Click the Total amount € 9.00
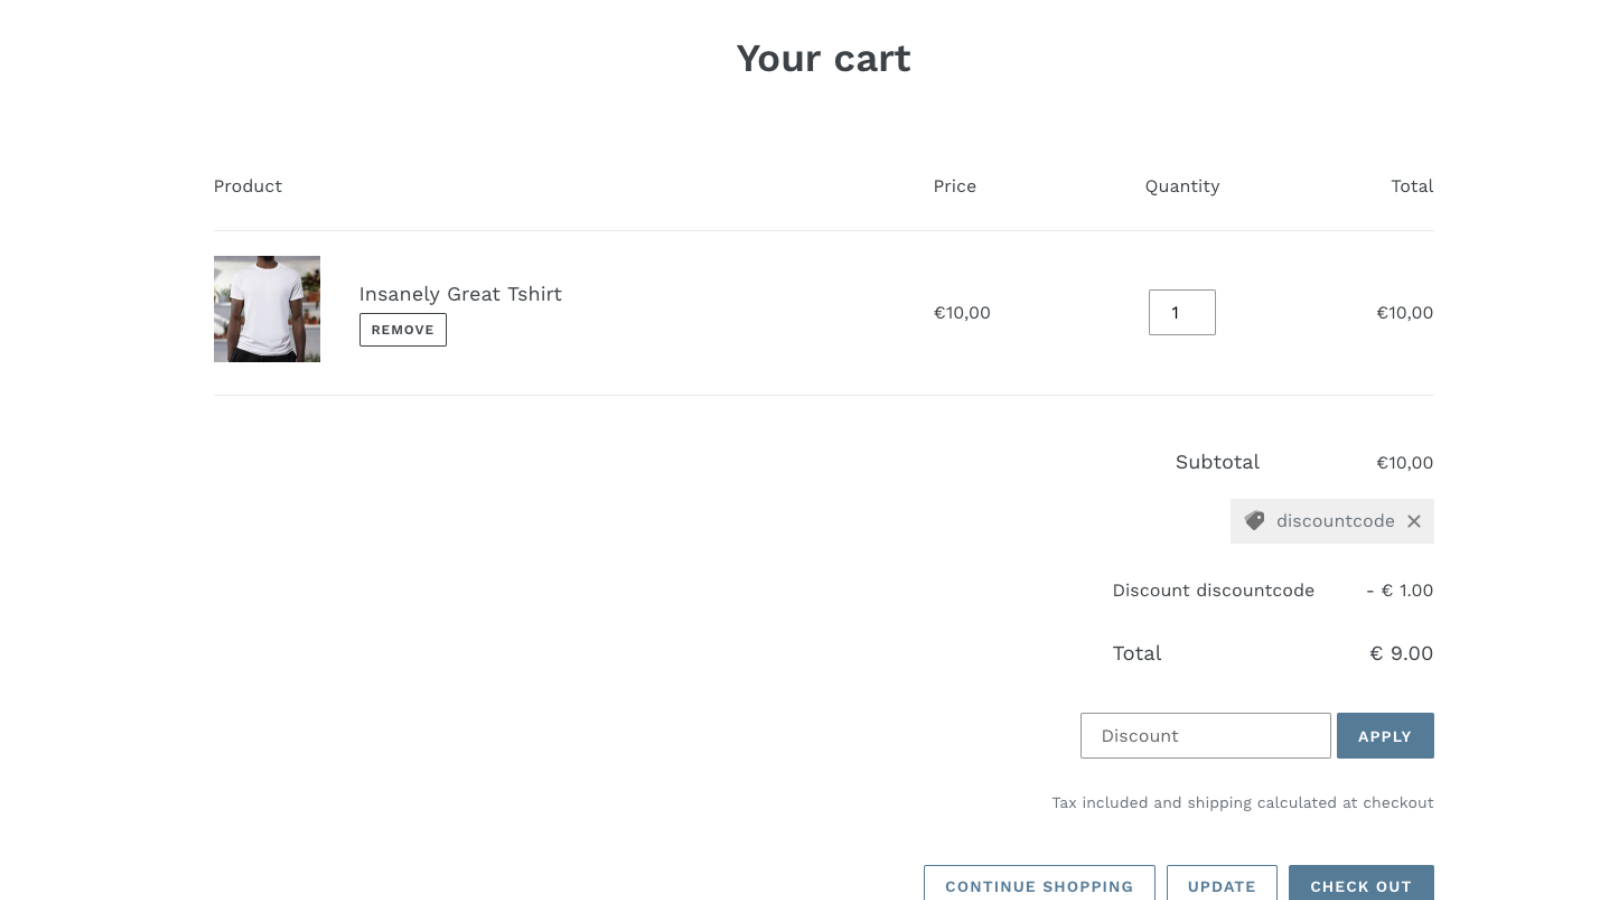This screenshot has height=900, width=1600. (1400, 653)
